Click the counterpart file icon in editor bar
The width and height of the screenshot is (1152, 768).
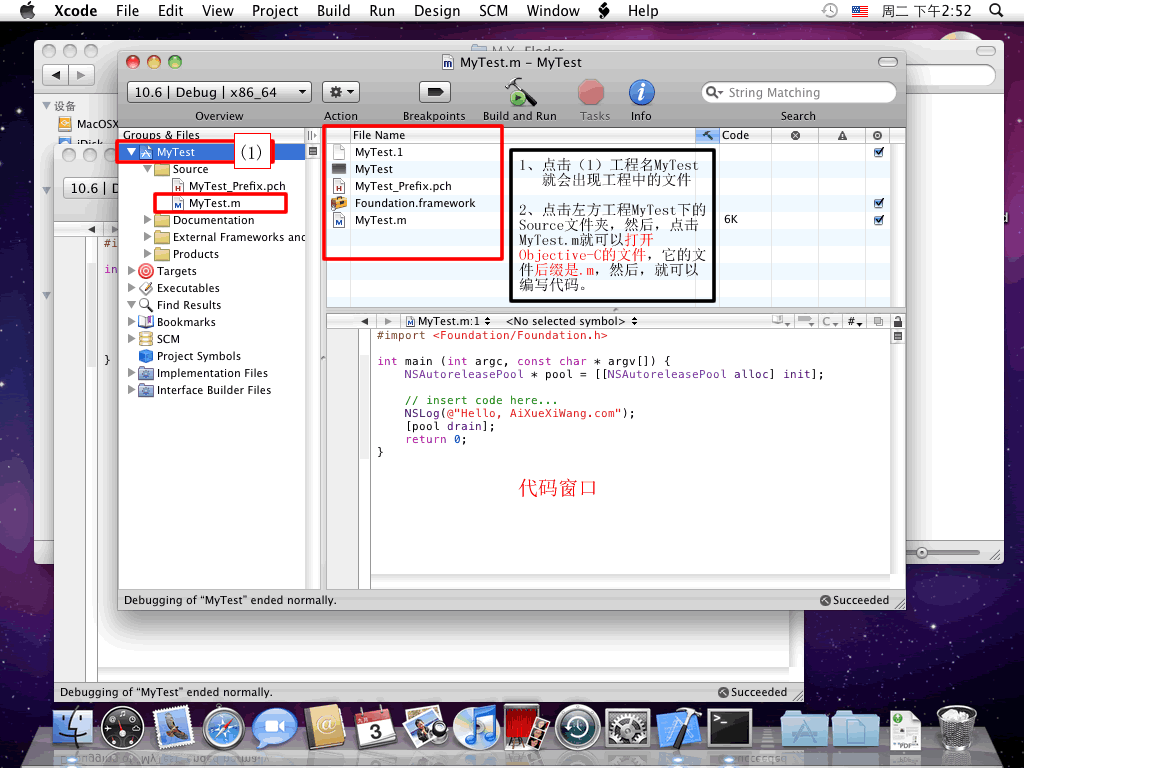point(878,321)
